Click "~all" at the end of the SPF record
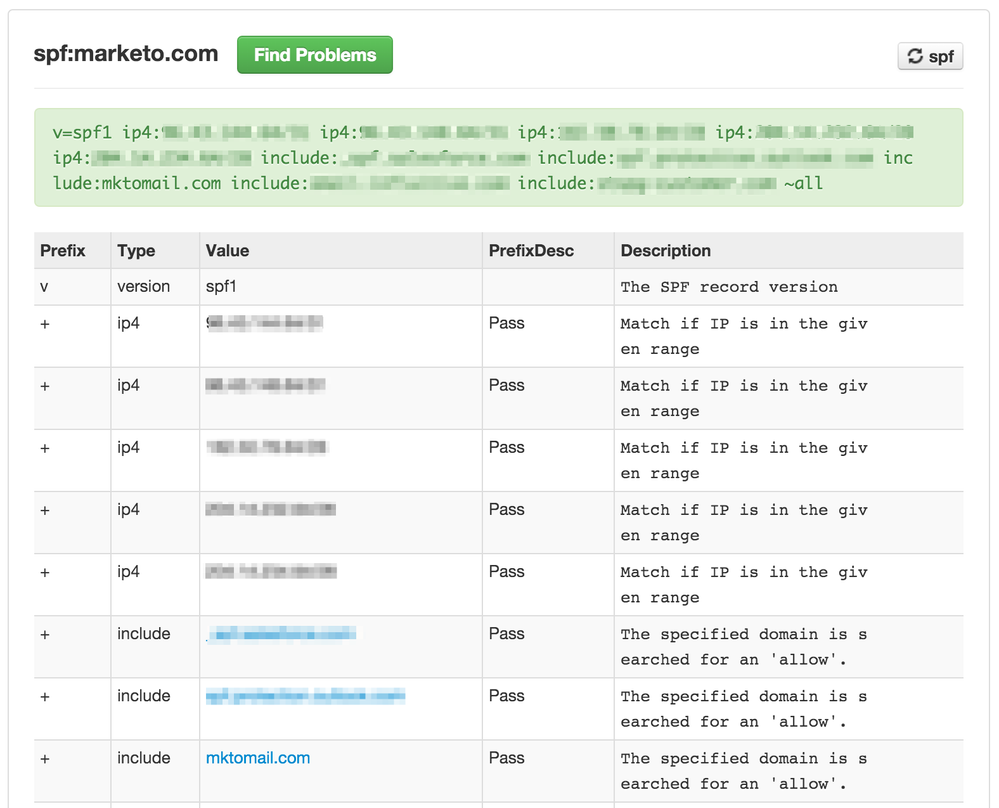Image resolution: width=999 pixels, height=808 pixels. click(804, 183)
